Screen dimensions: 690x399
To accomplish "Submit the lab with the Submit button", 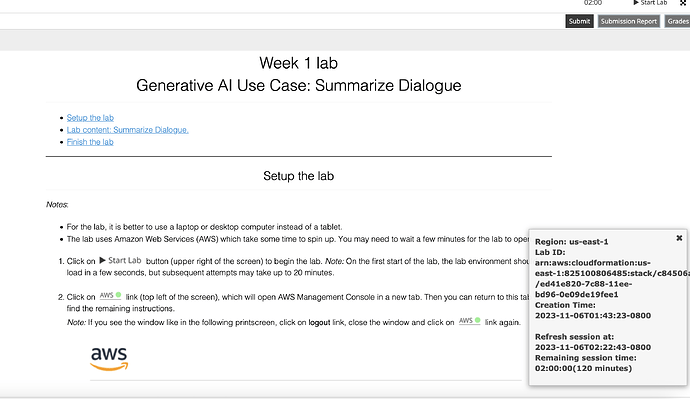I will [579, 21].
